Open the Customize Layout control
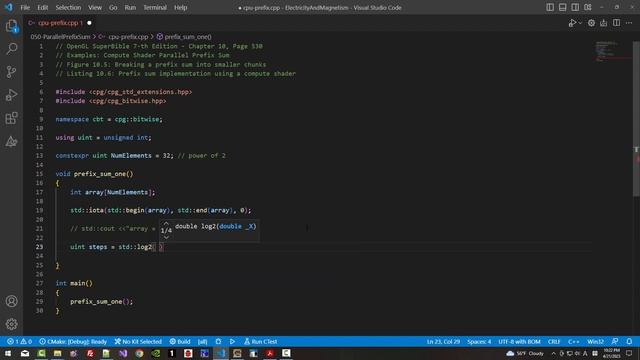640x360 pixels. (588, 7)
